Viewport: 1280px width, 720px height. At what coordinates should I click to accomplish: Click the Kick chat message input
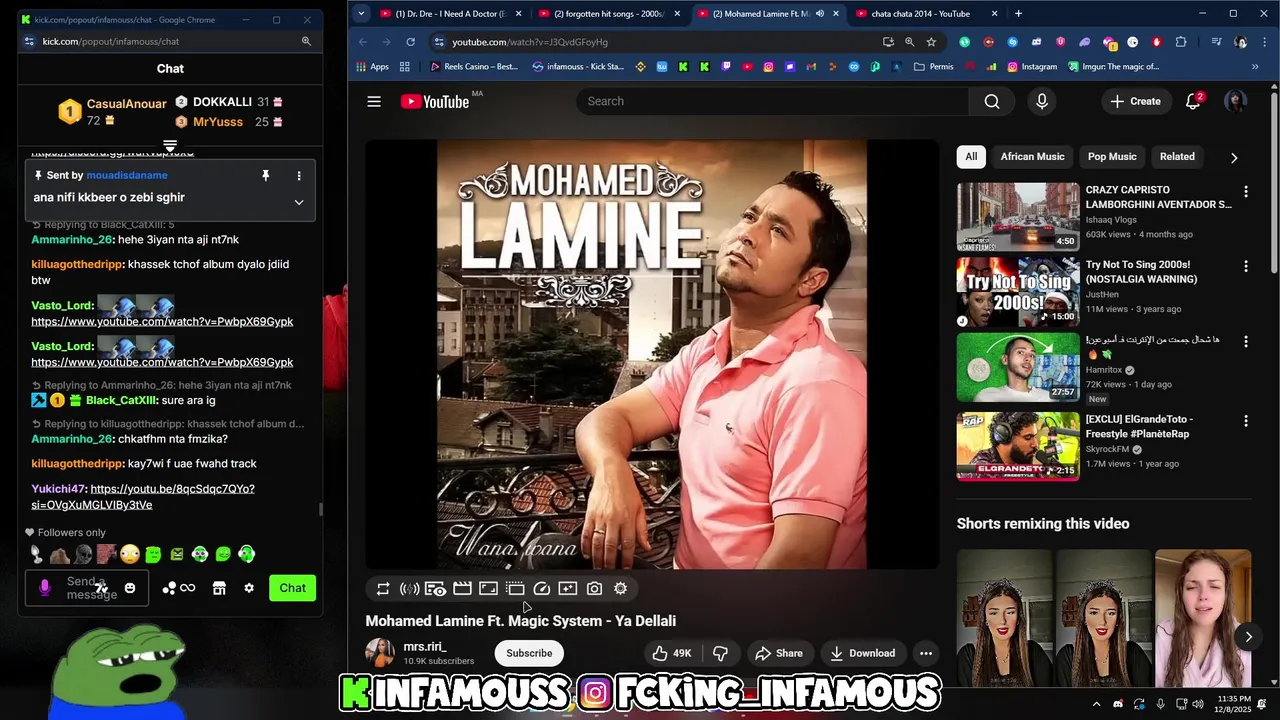(87, 588)
